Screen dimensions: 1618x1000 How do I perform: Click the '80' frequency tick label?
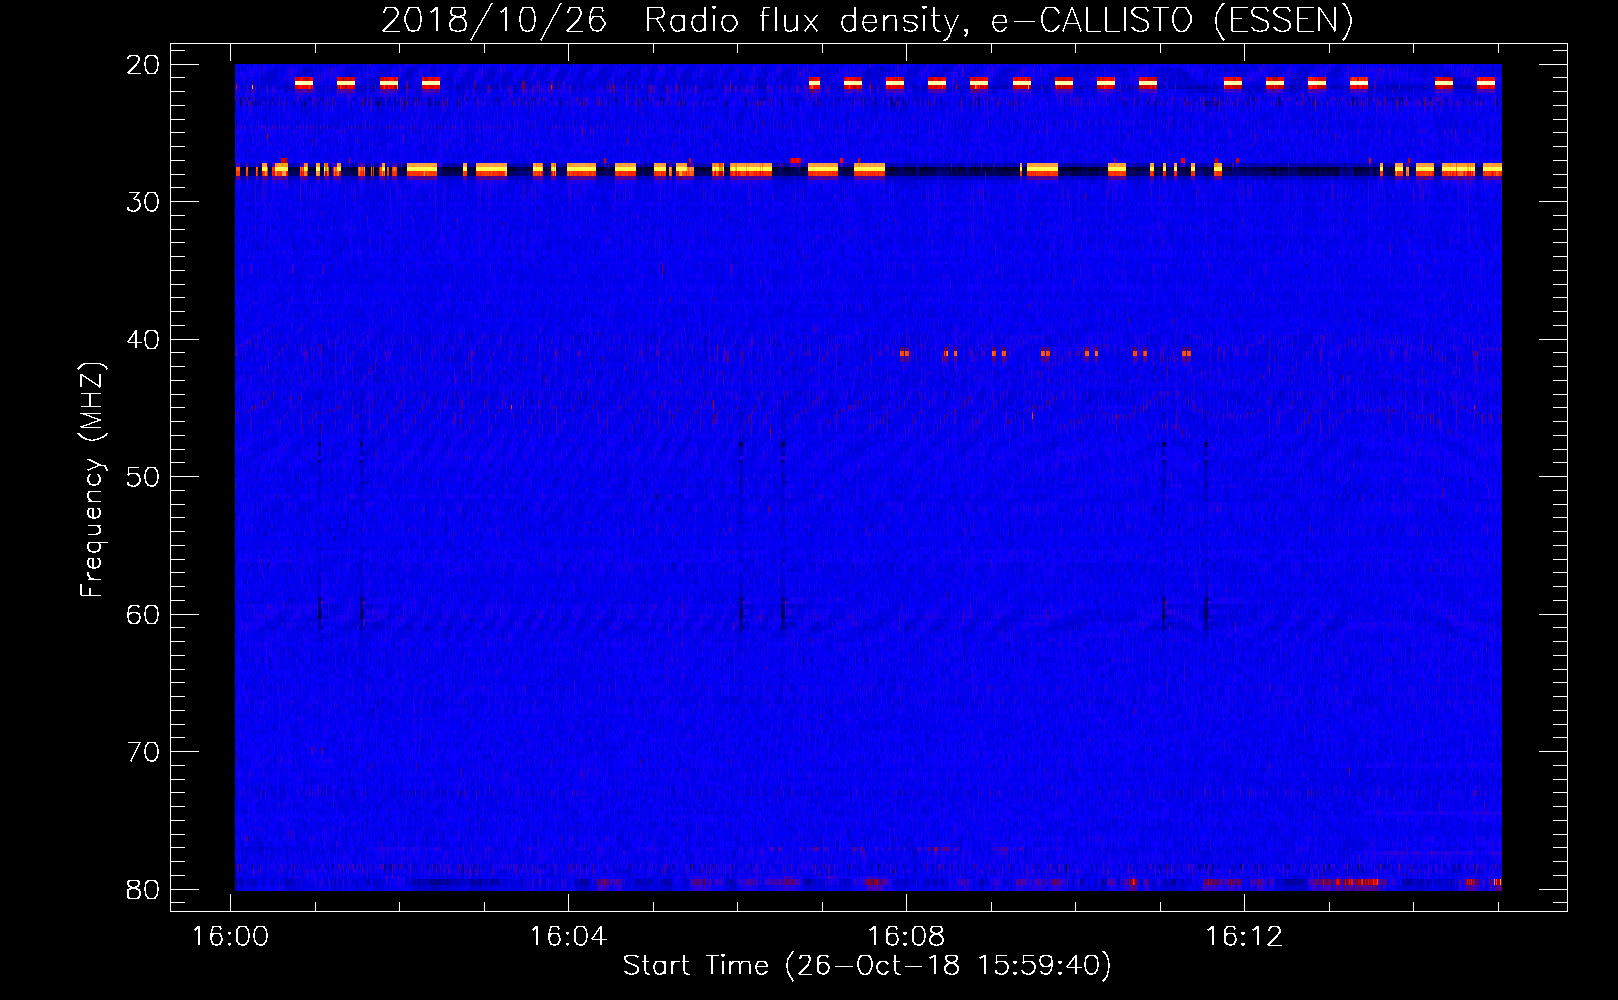coord(144,890)
